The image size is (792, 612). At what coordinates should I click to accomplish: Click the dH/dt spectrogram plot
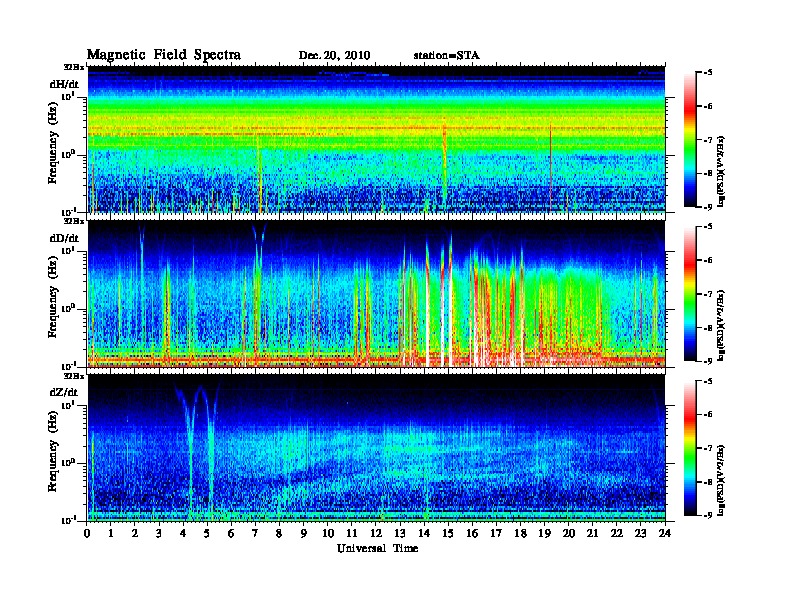tap(376, 139)
